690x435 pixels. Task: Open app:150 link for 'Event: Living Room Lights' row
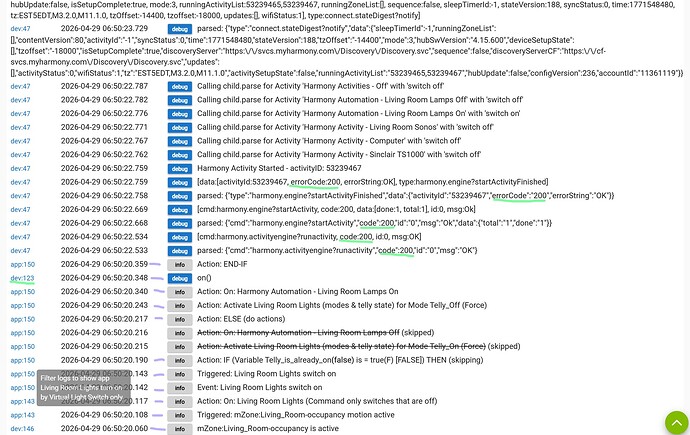(22, 387)
